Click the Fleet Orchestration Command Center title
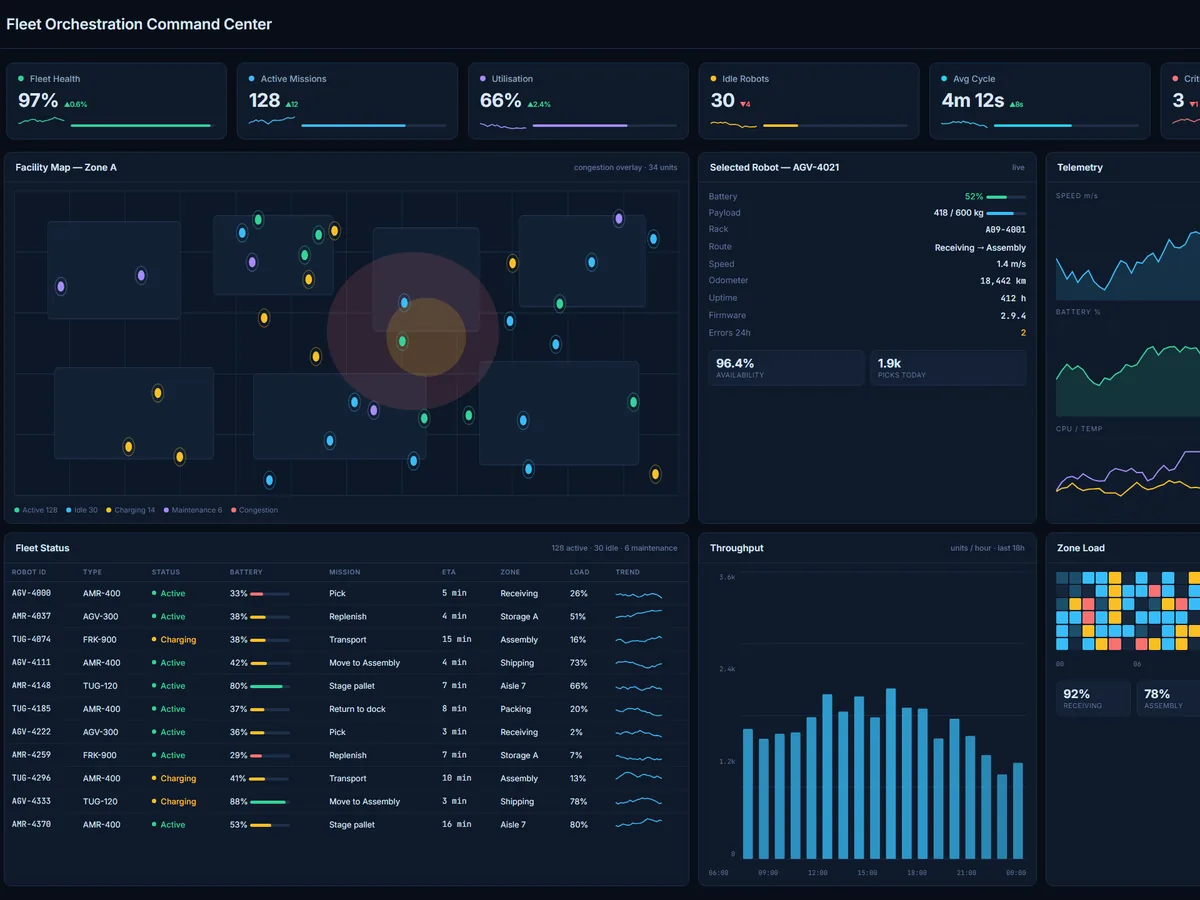 (139, 24)
